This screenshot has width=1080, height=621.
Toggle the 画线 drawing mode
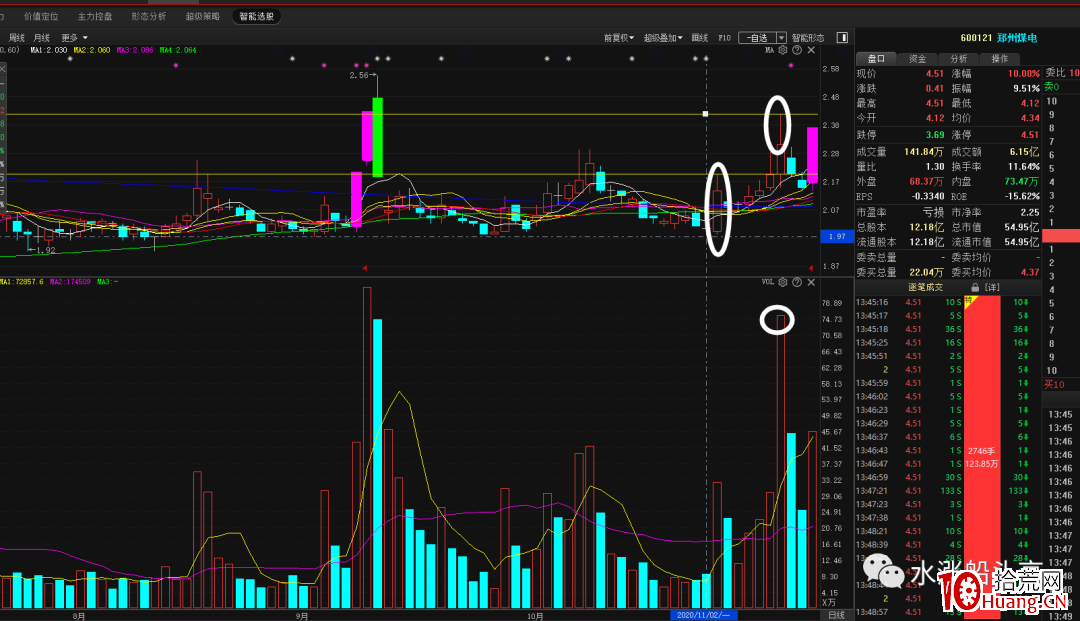tap(700, 38)
